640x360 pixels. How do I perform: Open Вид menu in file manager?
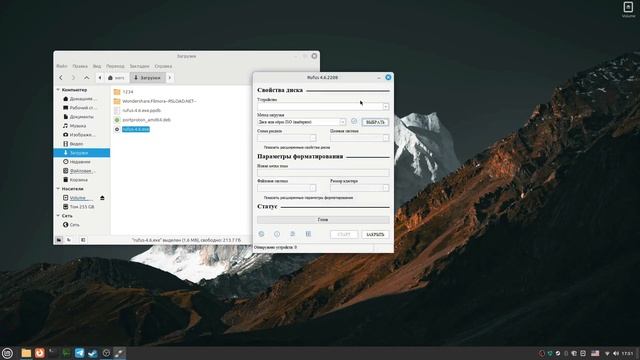click(97, 66)
